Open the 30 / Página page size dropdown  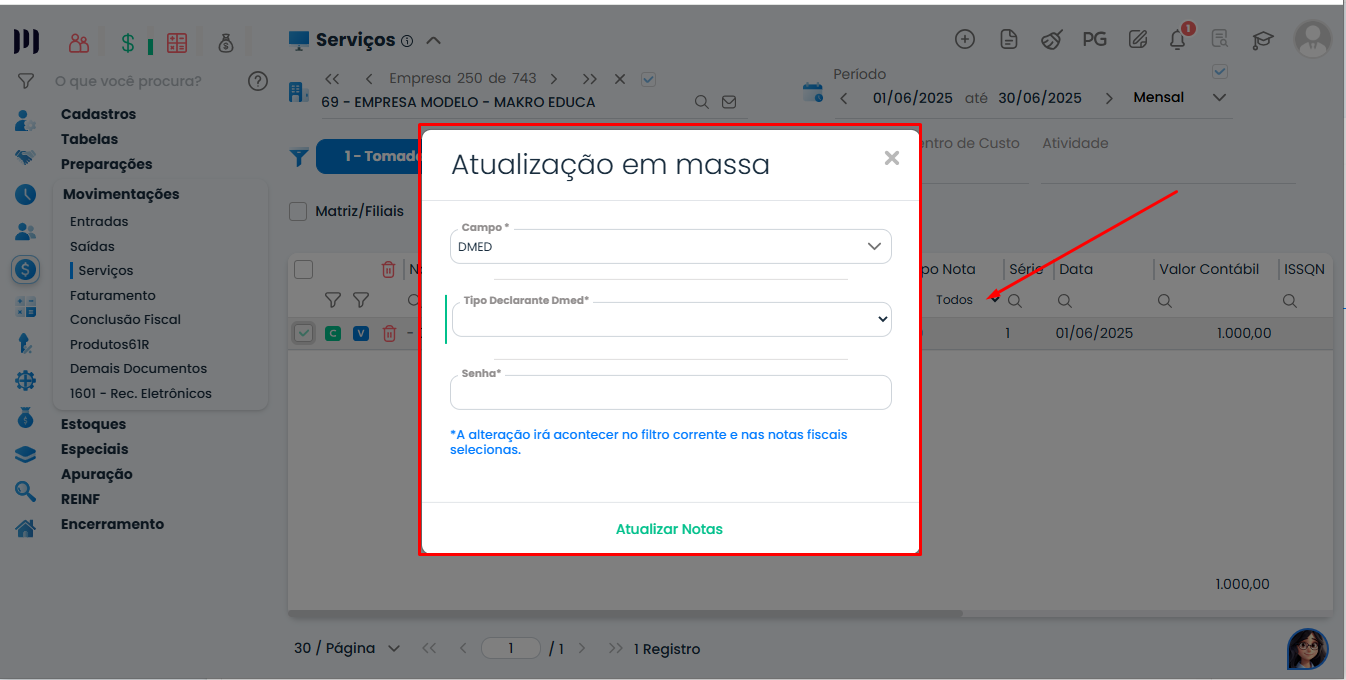click(x=347, y=648)
